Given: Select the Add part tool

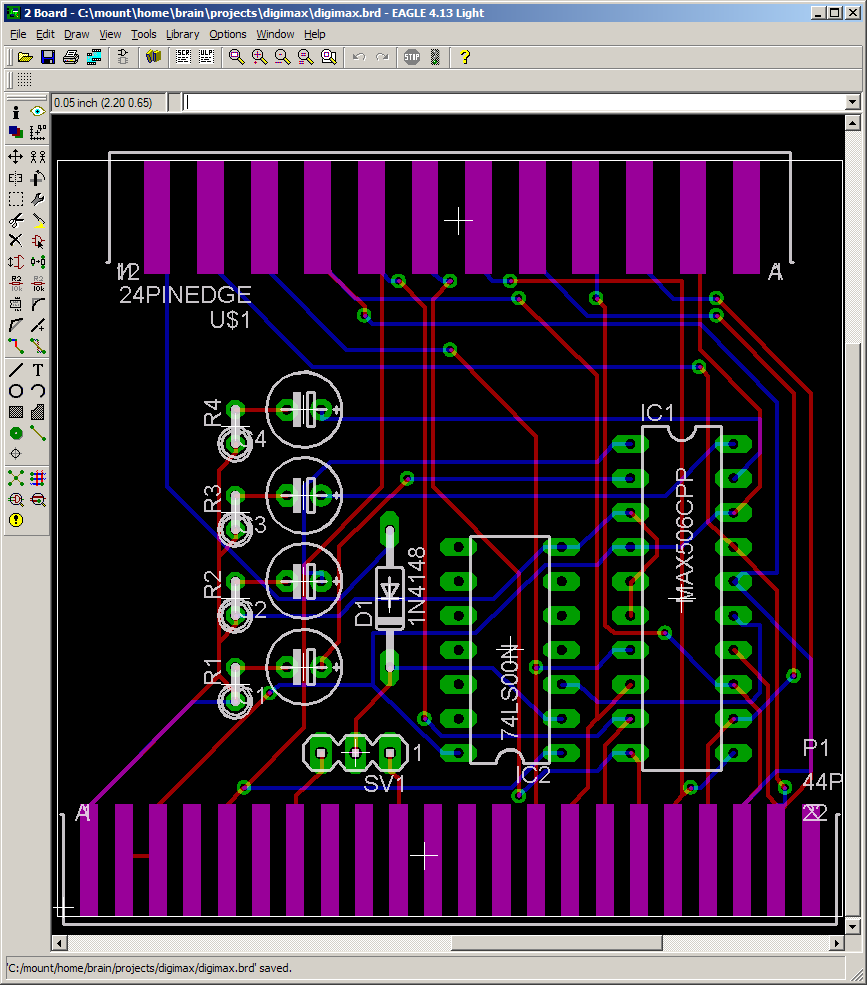Looking at the screenshot, I should [x=38, y=241].
